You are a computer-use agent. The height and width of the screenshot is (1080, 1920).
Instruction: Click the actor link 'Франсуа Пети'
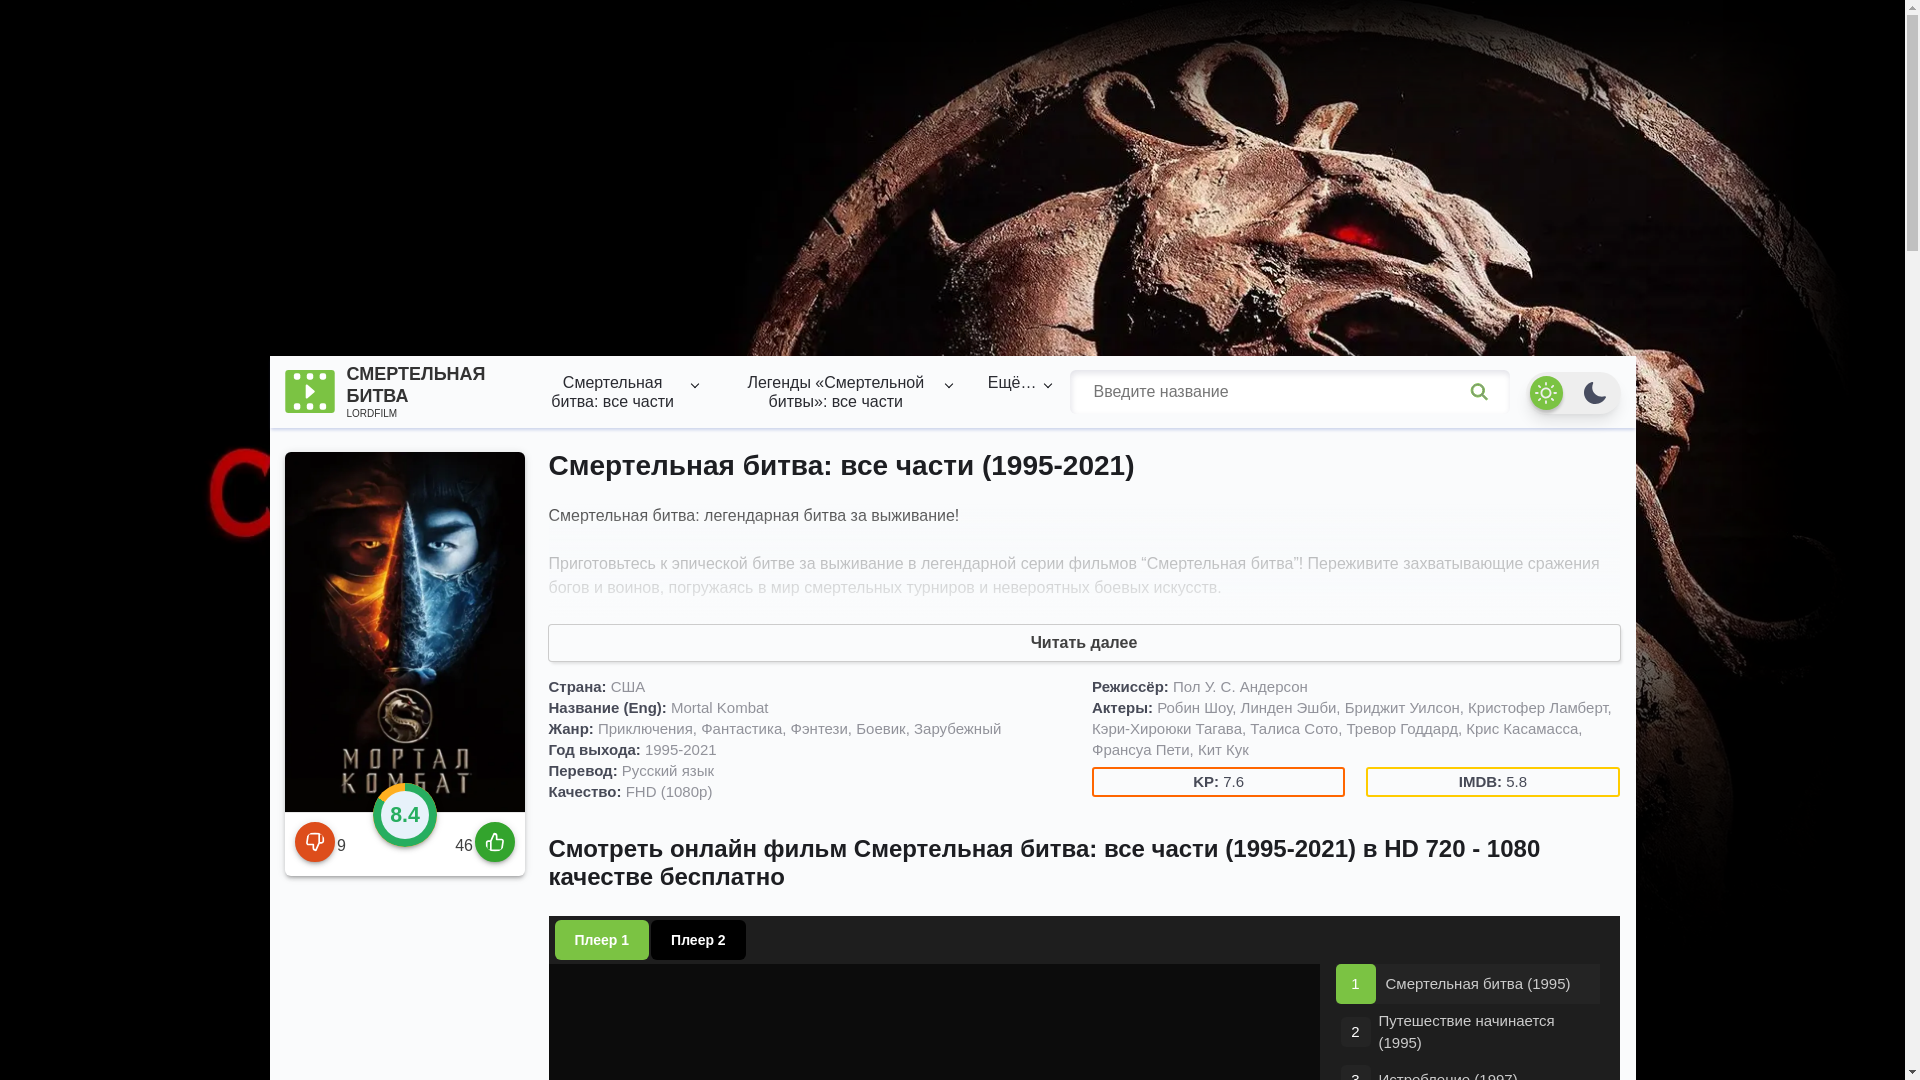[x=1141, y=750]
